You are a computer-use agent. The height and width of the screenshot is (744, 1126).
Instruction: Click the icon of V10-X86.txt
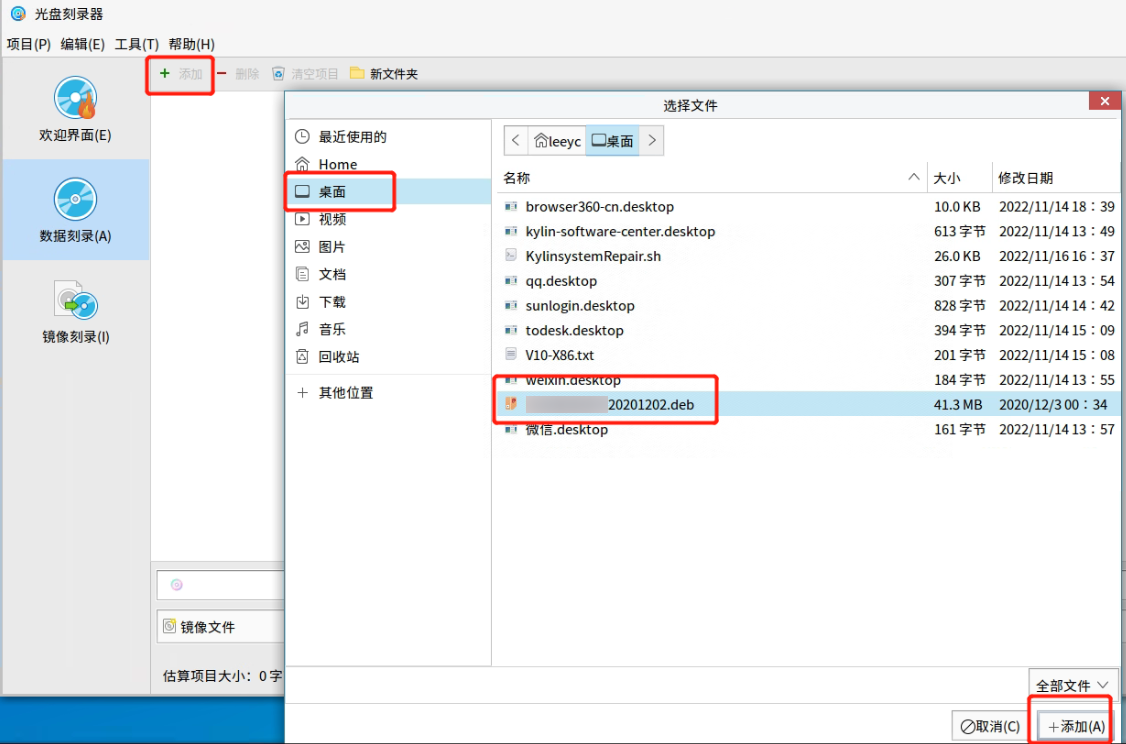click(511, 355)
